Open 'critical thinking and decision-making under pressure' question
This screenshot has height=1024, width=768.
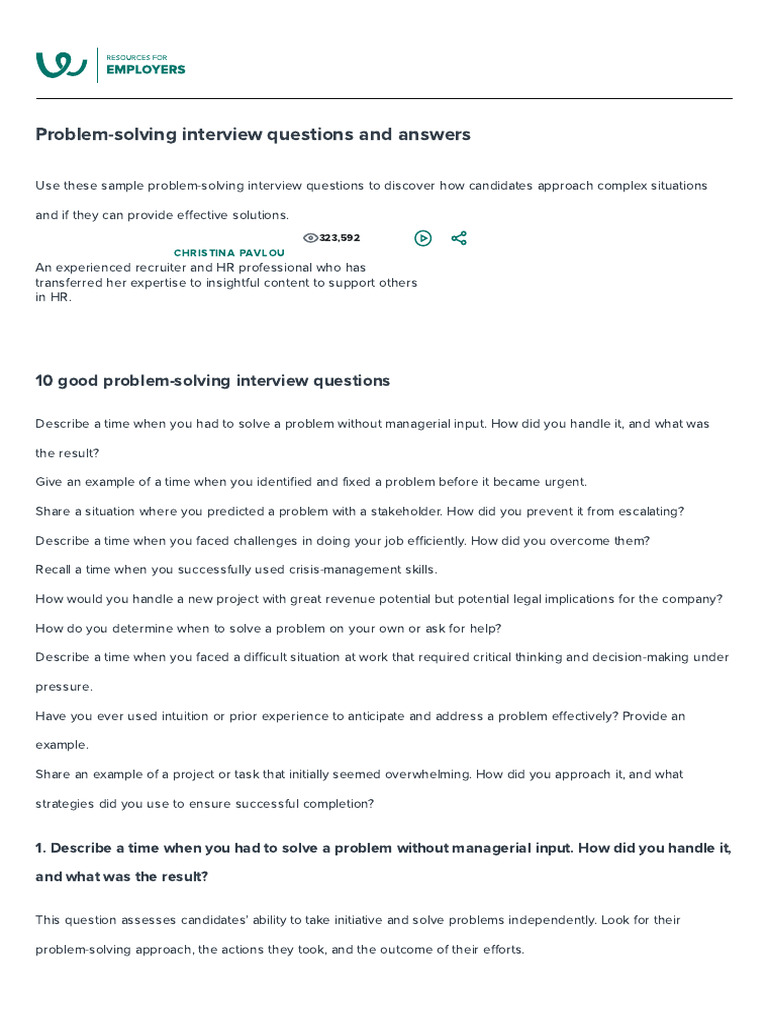[x=382, y=658]
